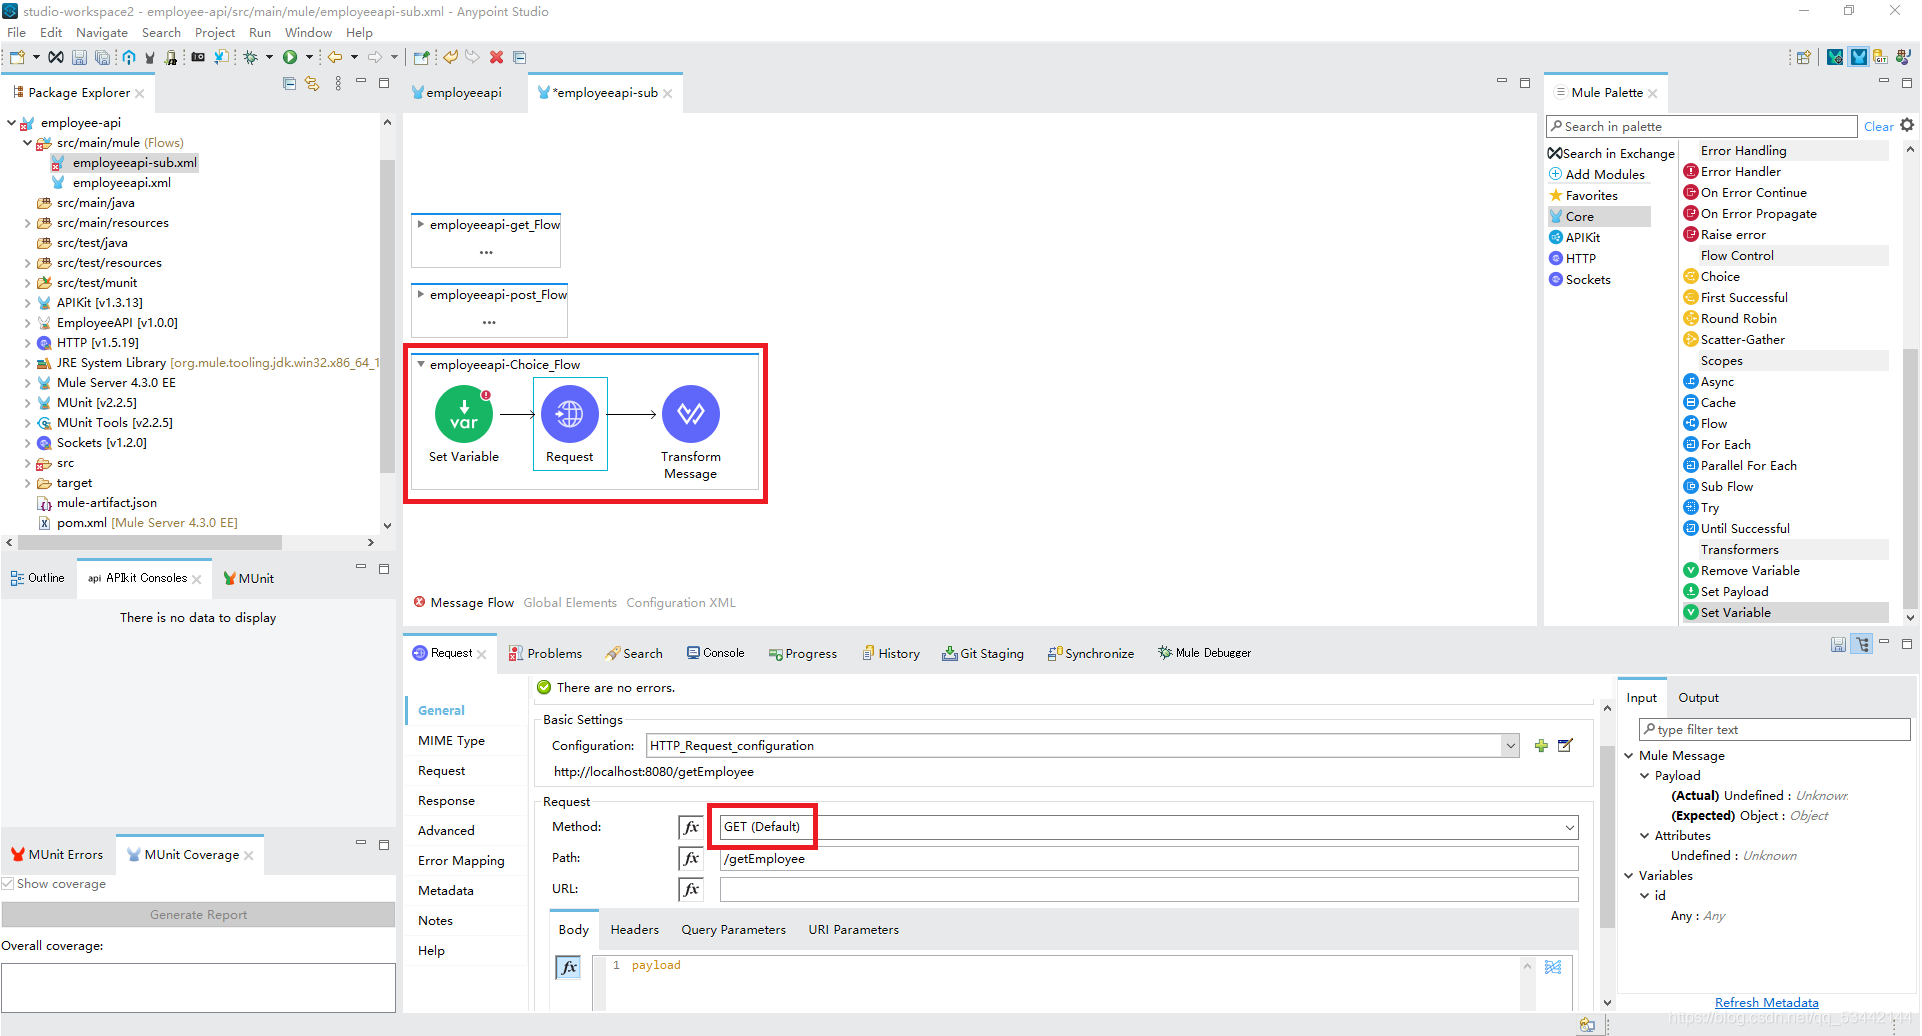The image size is (1922, 1036).
Task: Expand the employeeapi-get_Flow flow
Action: [x=421, y=224]
